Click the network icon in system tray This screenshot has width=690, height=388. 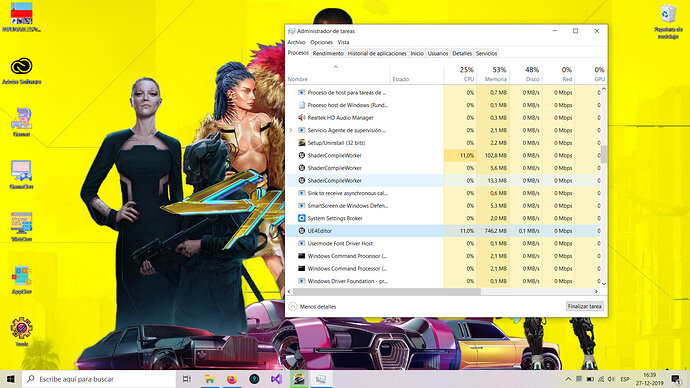[x=601, y=379]
